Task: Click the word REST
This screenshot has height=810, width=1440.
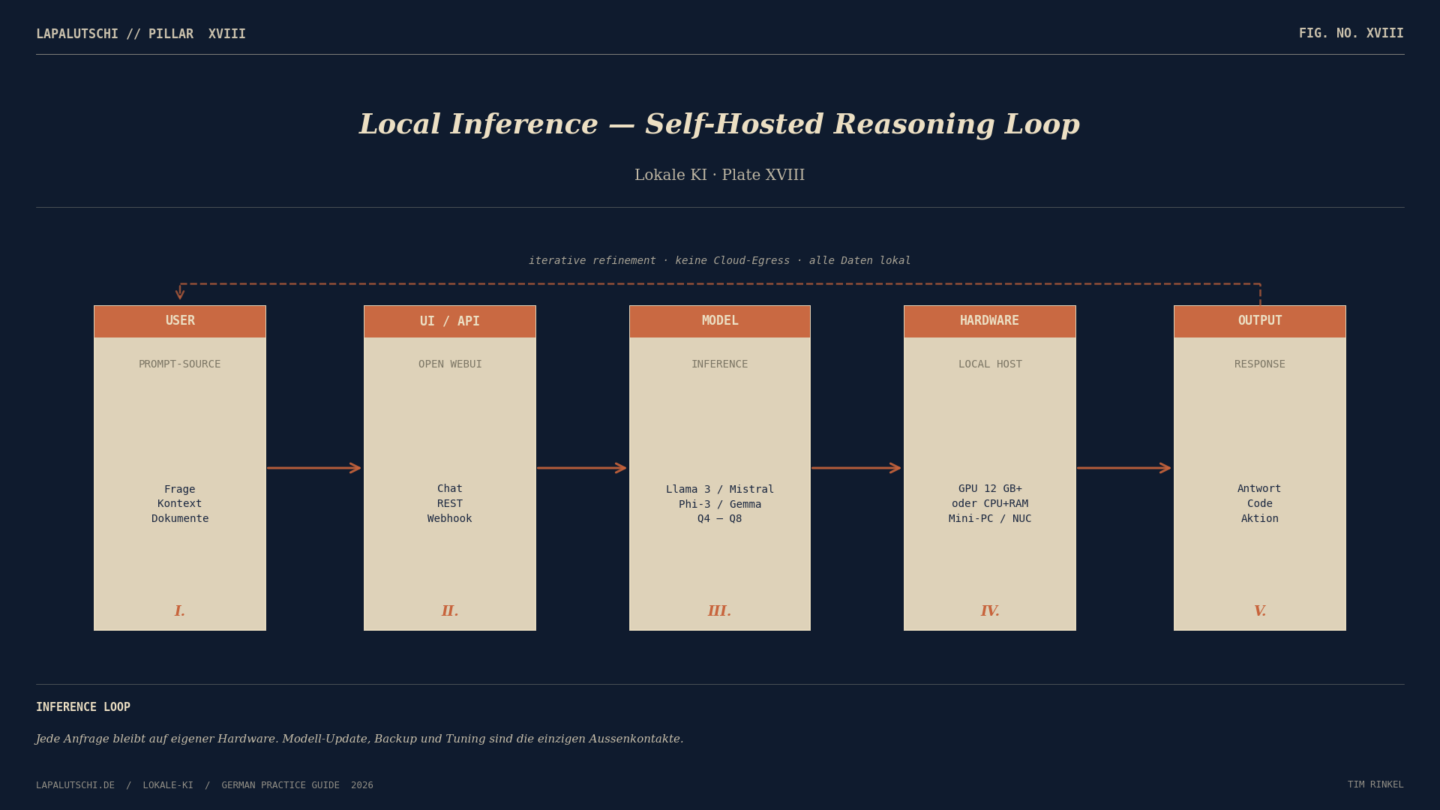Action: click(x=450, y=504)
